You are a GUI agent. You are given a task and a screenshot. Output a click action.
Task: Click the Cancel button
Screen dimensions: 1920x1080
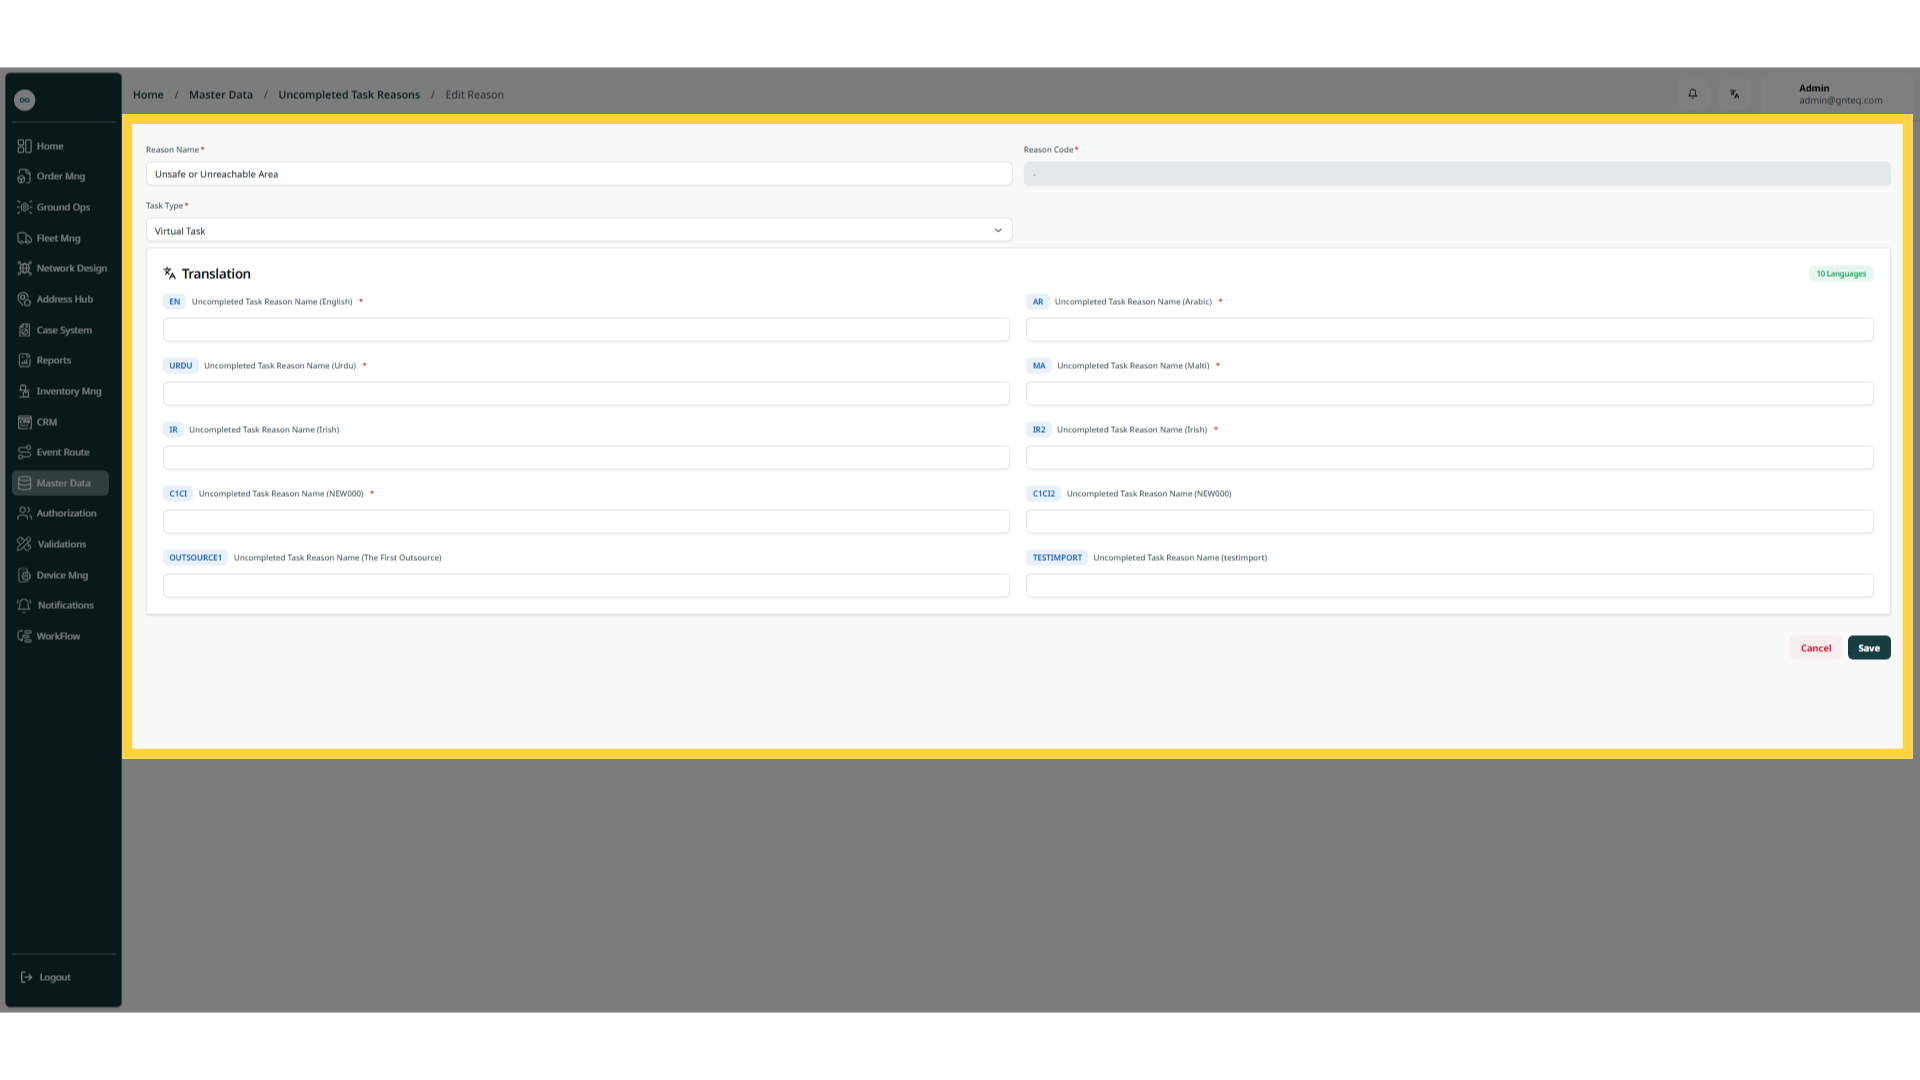tap(1815, 648)
